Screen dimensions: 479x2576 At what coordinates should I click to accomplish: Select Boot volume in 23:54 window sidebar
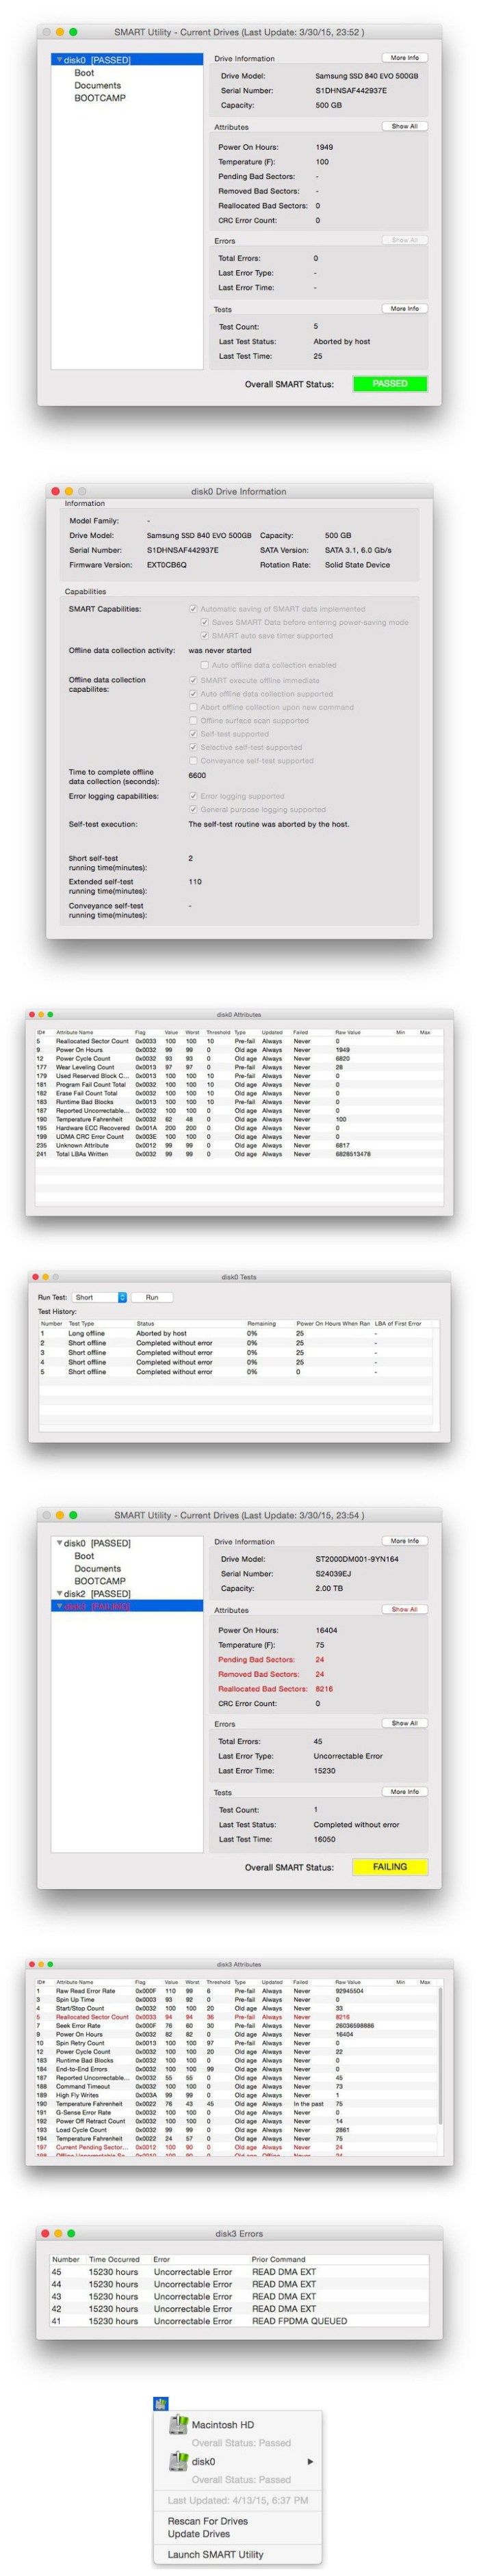pos(84,1556)
